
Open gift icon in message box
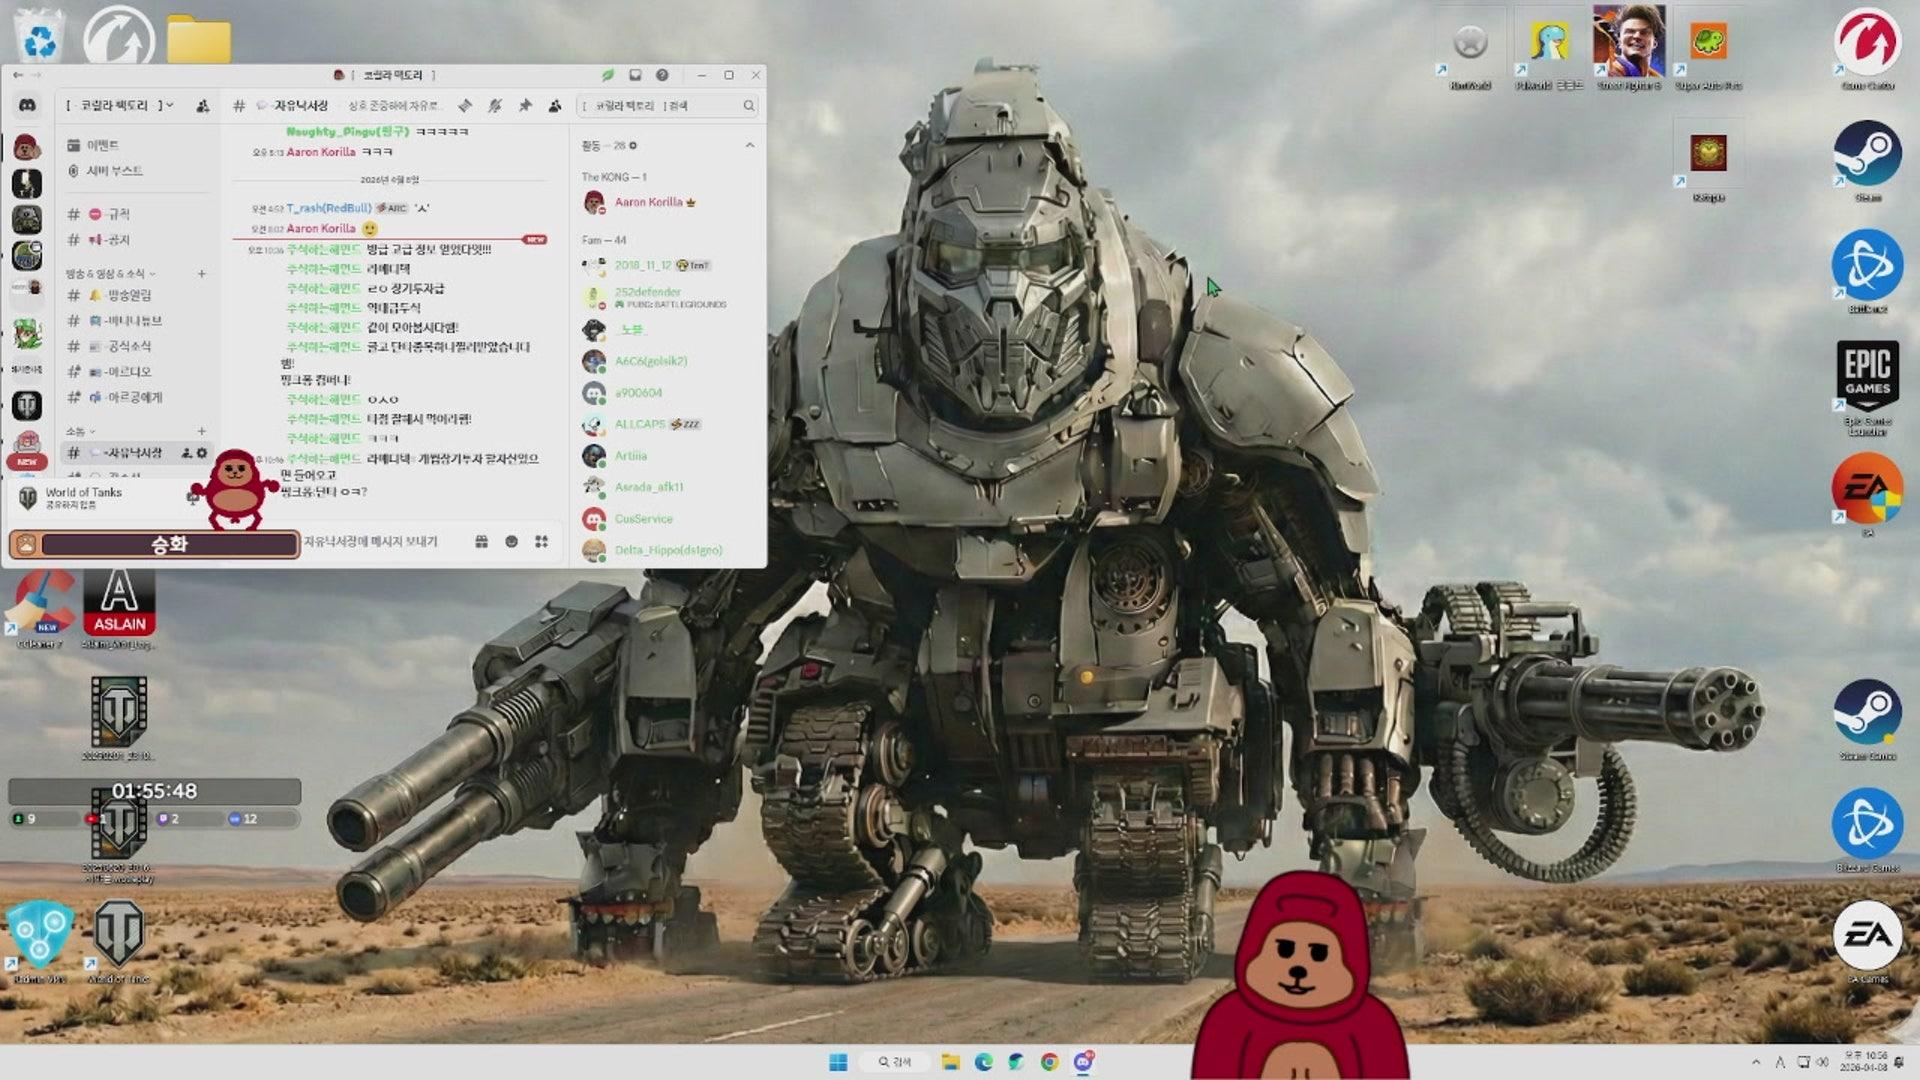(x=481, y=541)
